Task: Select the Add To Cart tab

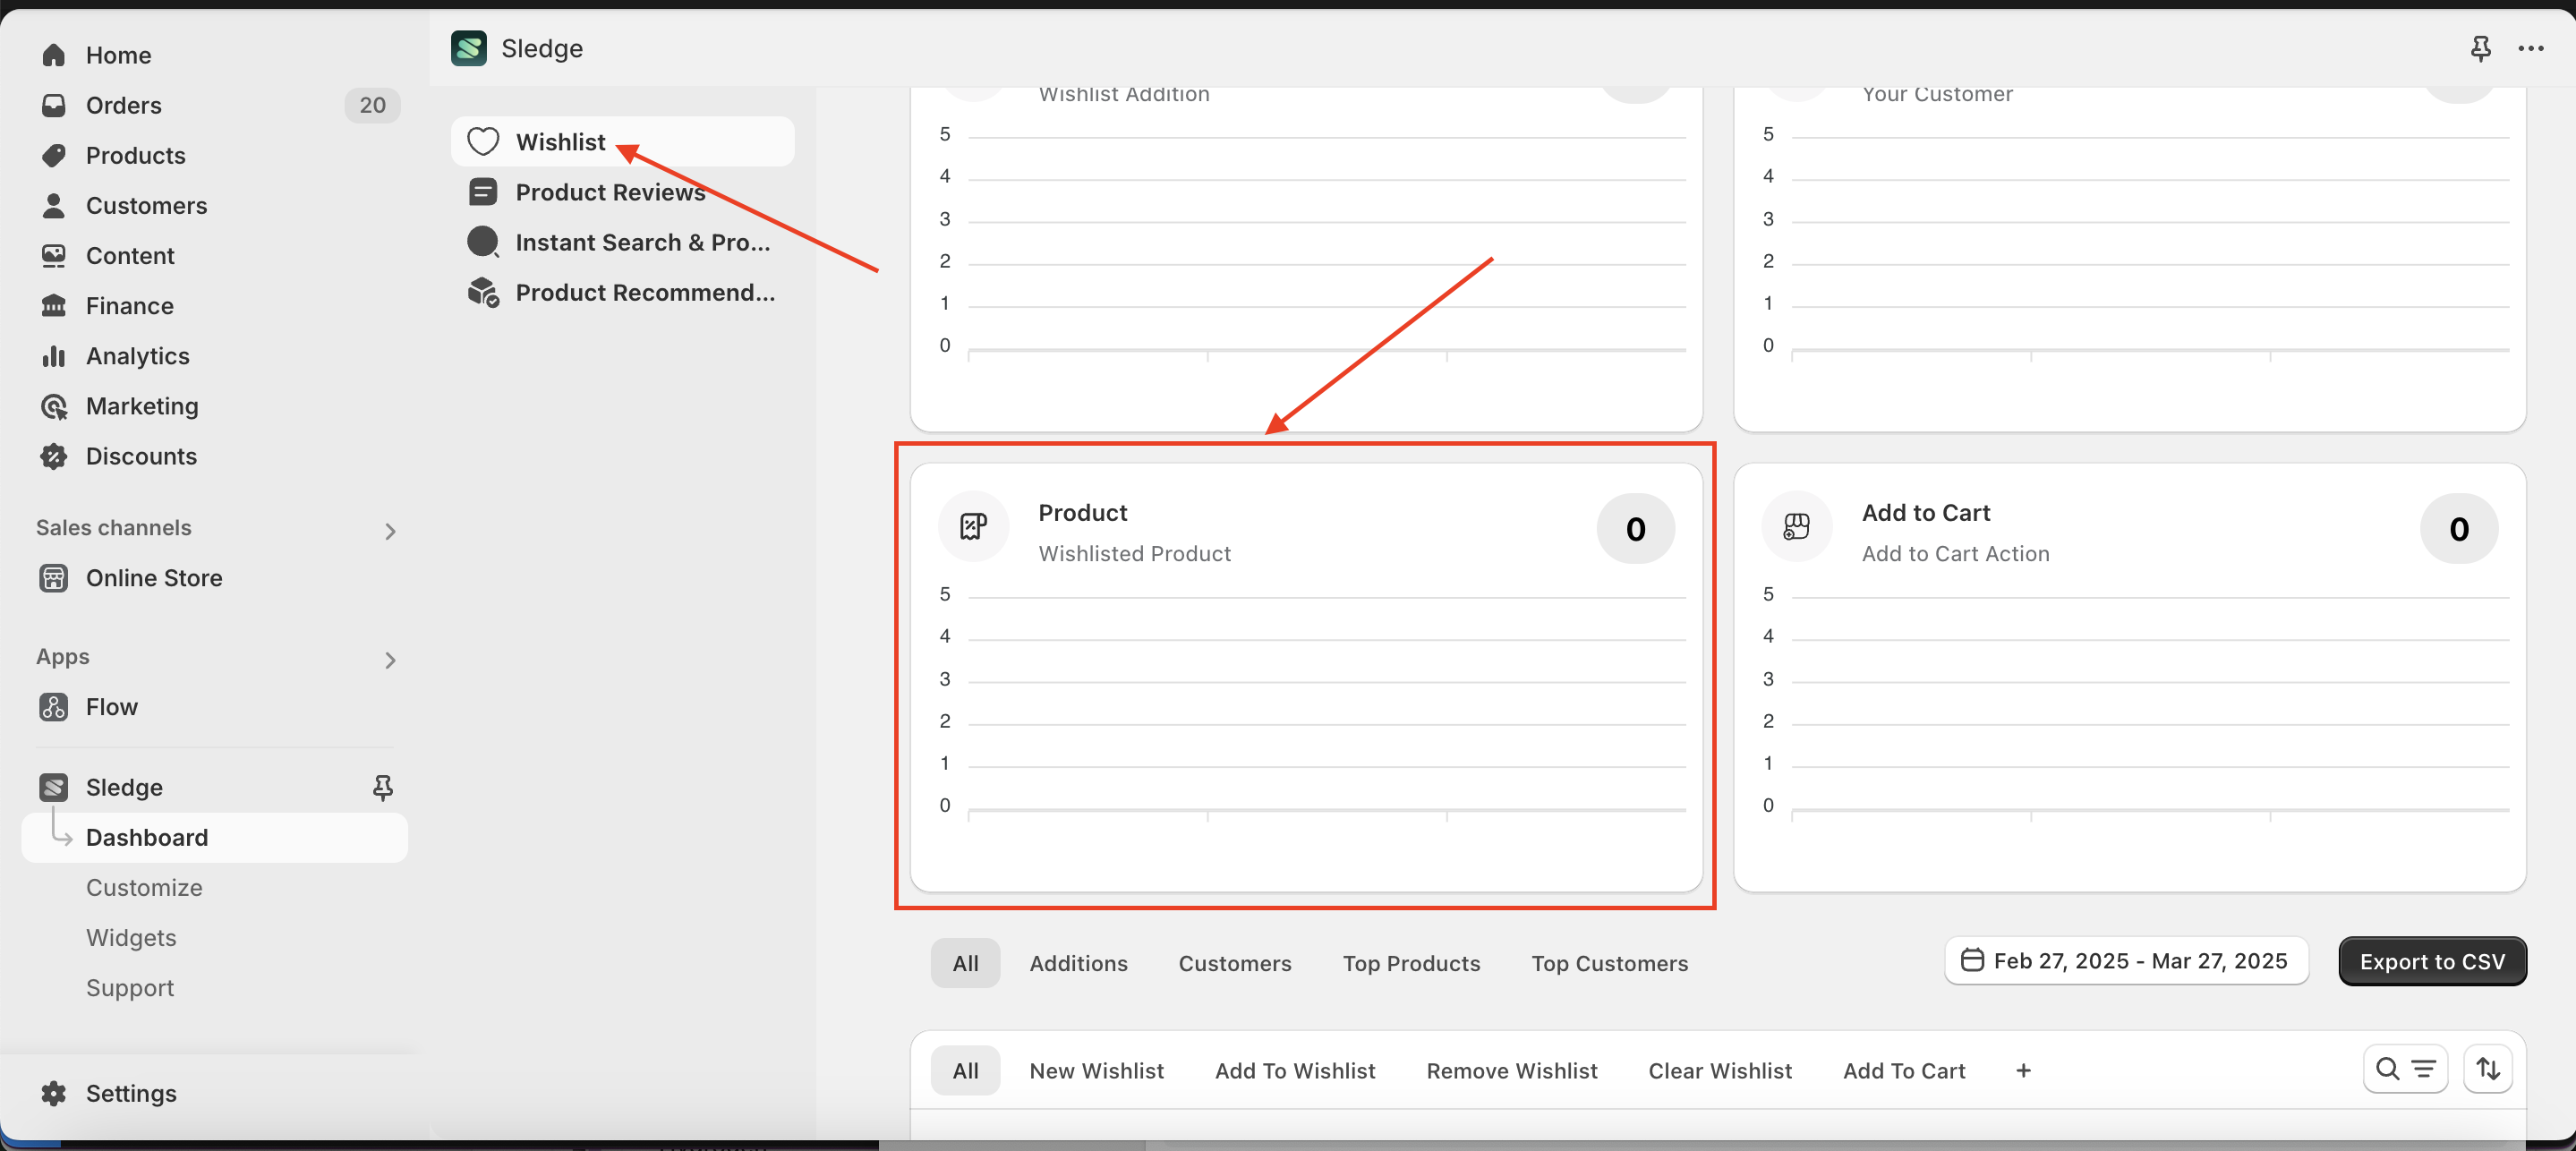Action: click(x=1903, y=1070)
